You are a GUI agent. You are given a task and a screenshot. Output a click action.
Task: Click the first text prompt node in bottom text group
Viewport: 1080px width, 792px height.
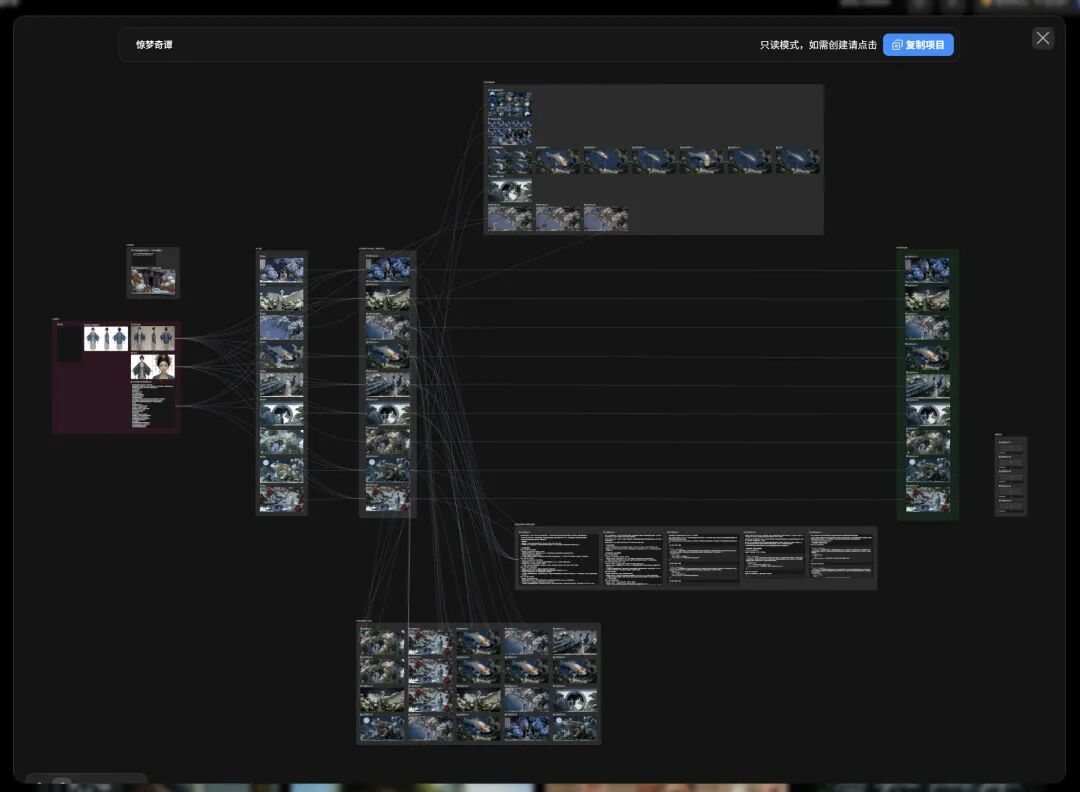pyautogui.click(x=558, y=558)
